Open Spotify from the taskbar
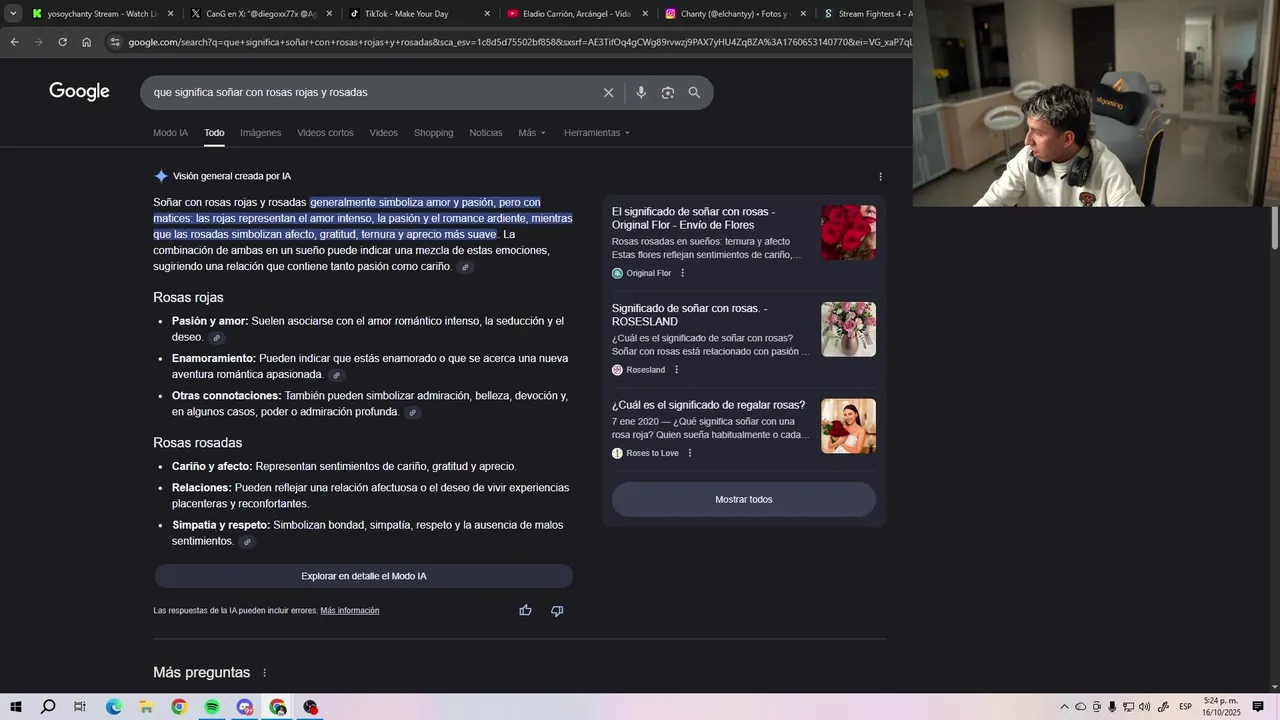 (x=212, y=707)
